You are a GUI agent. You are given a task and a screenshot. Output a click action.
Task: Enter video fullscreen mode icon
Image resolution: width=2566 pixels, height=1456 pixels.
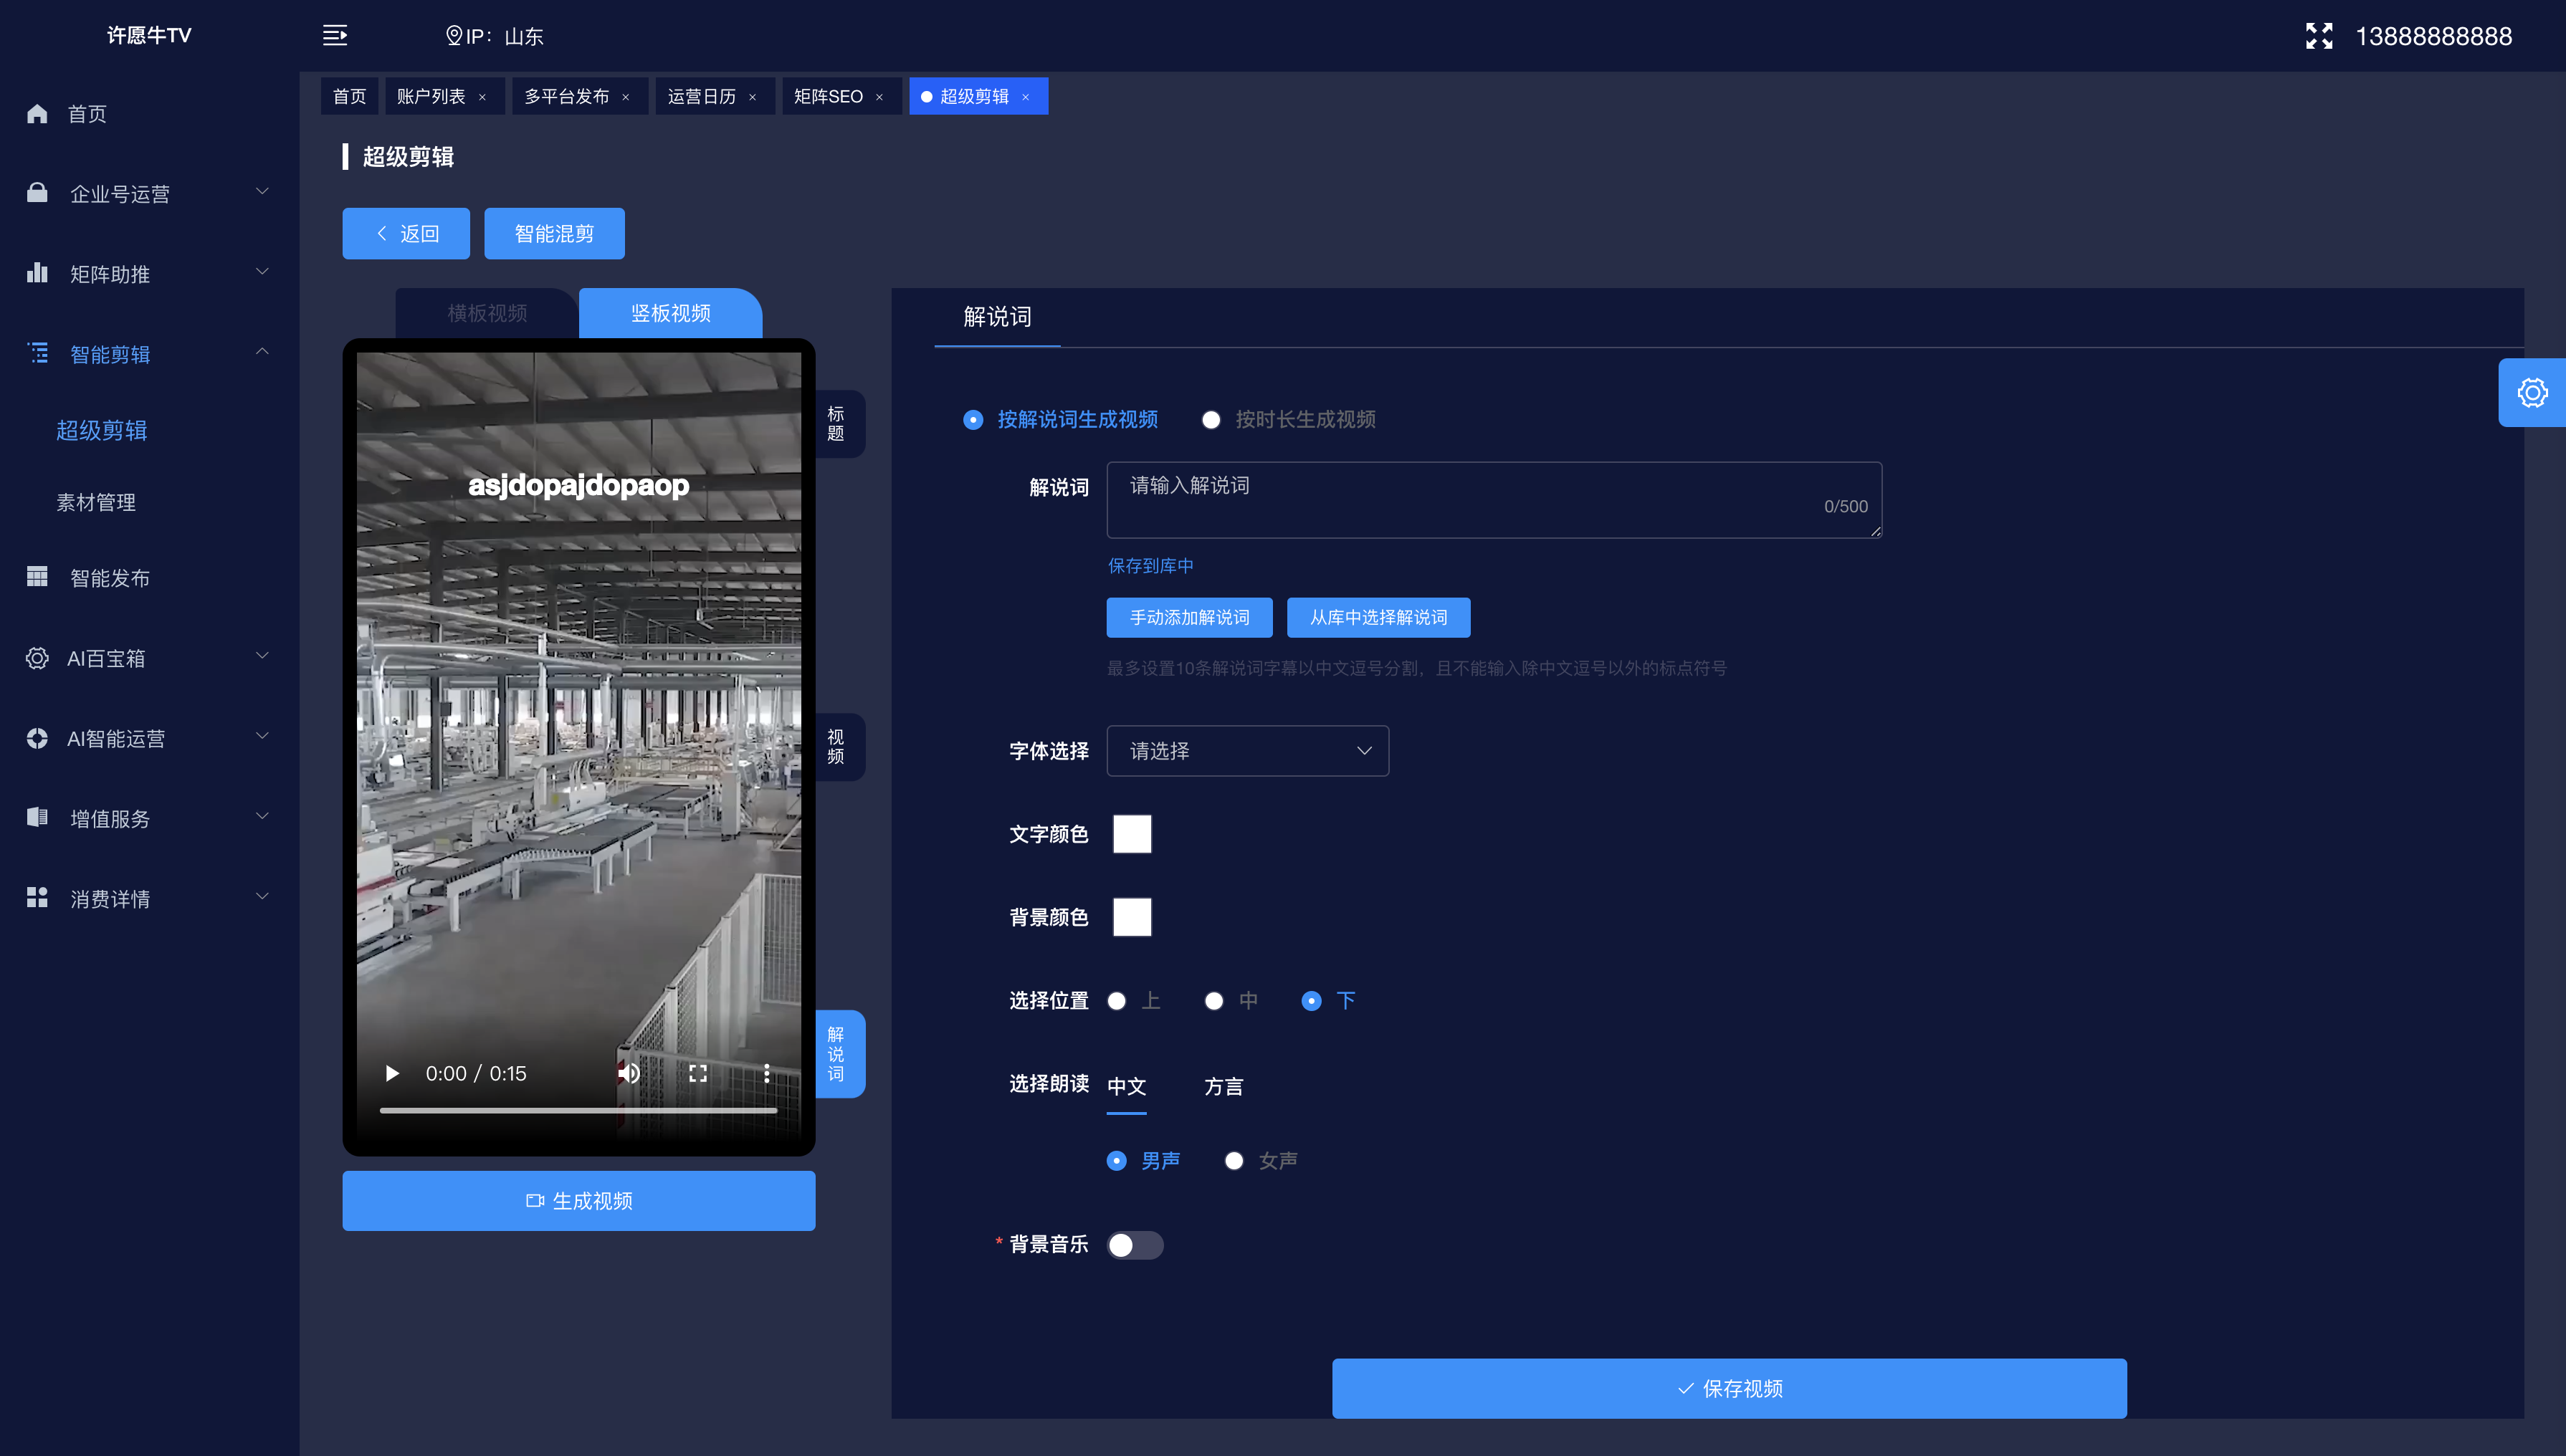click(x=697, y=1073)
